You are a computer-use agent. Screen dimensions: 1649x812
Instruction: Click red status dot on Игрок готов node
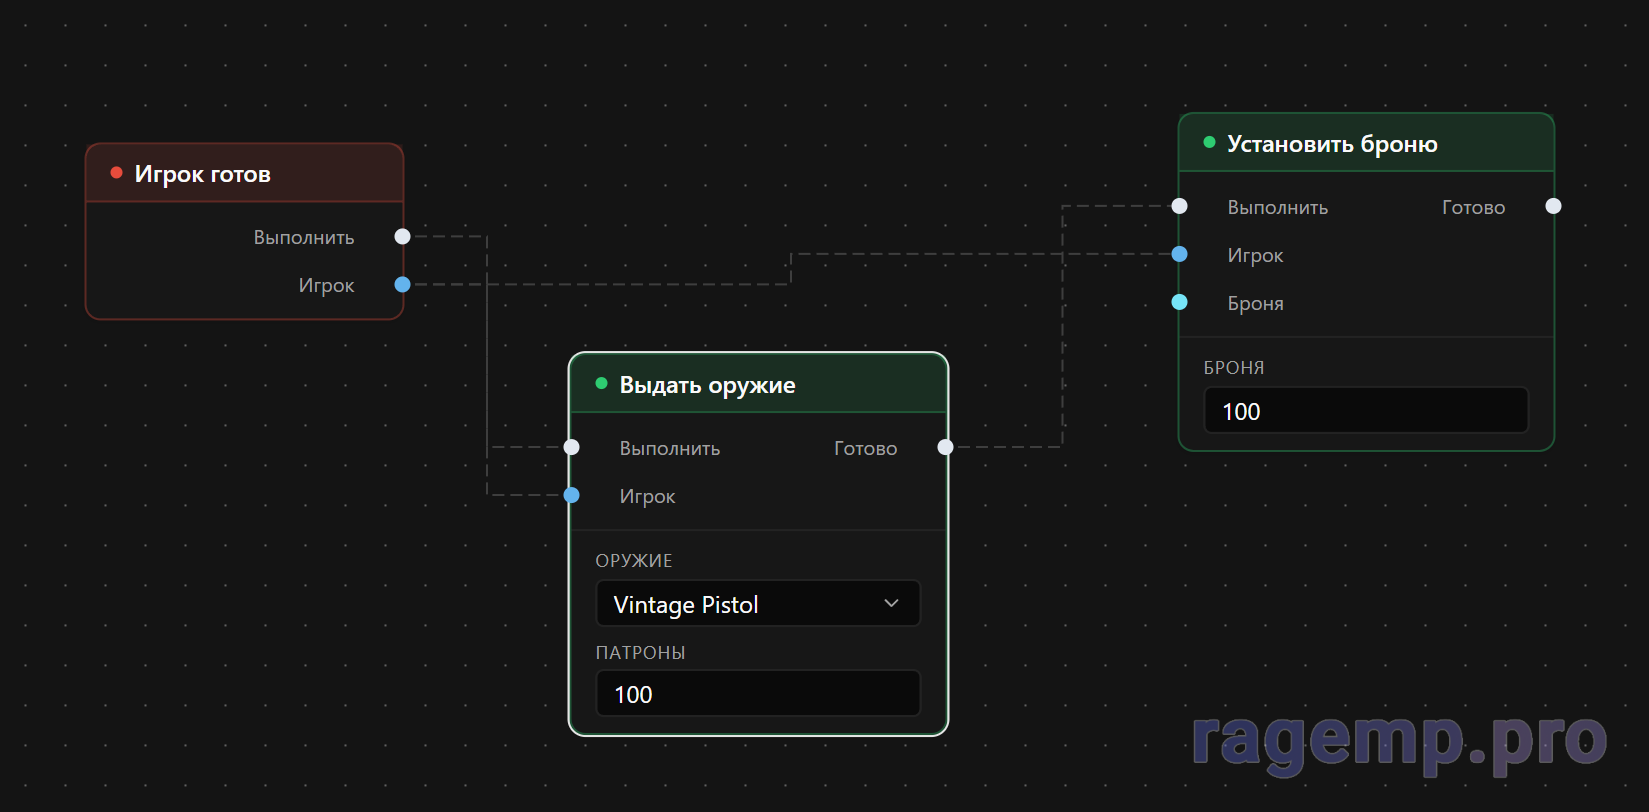[117, 173]
